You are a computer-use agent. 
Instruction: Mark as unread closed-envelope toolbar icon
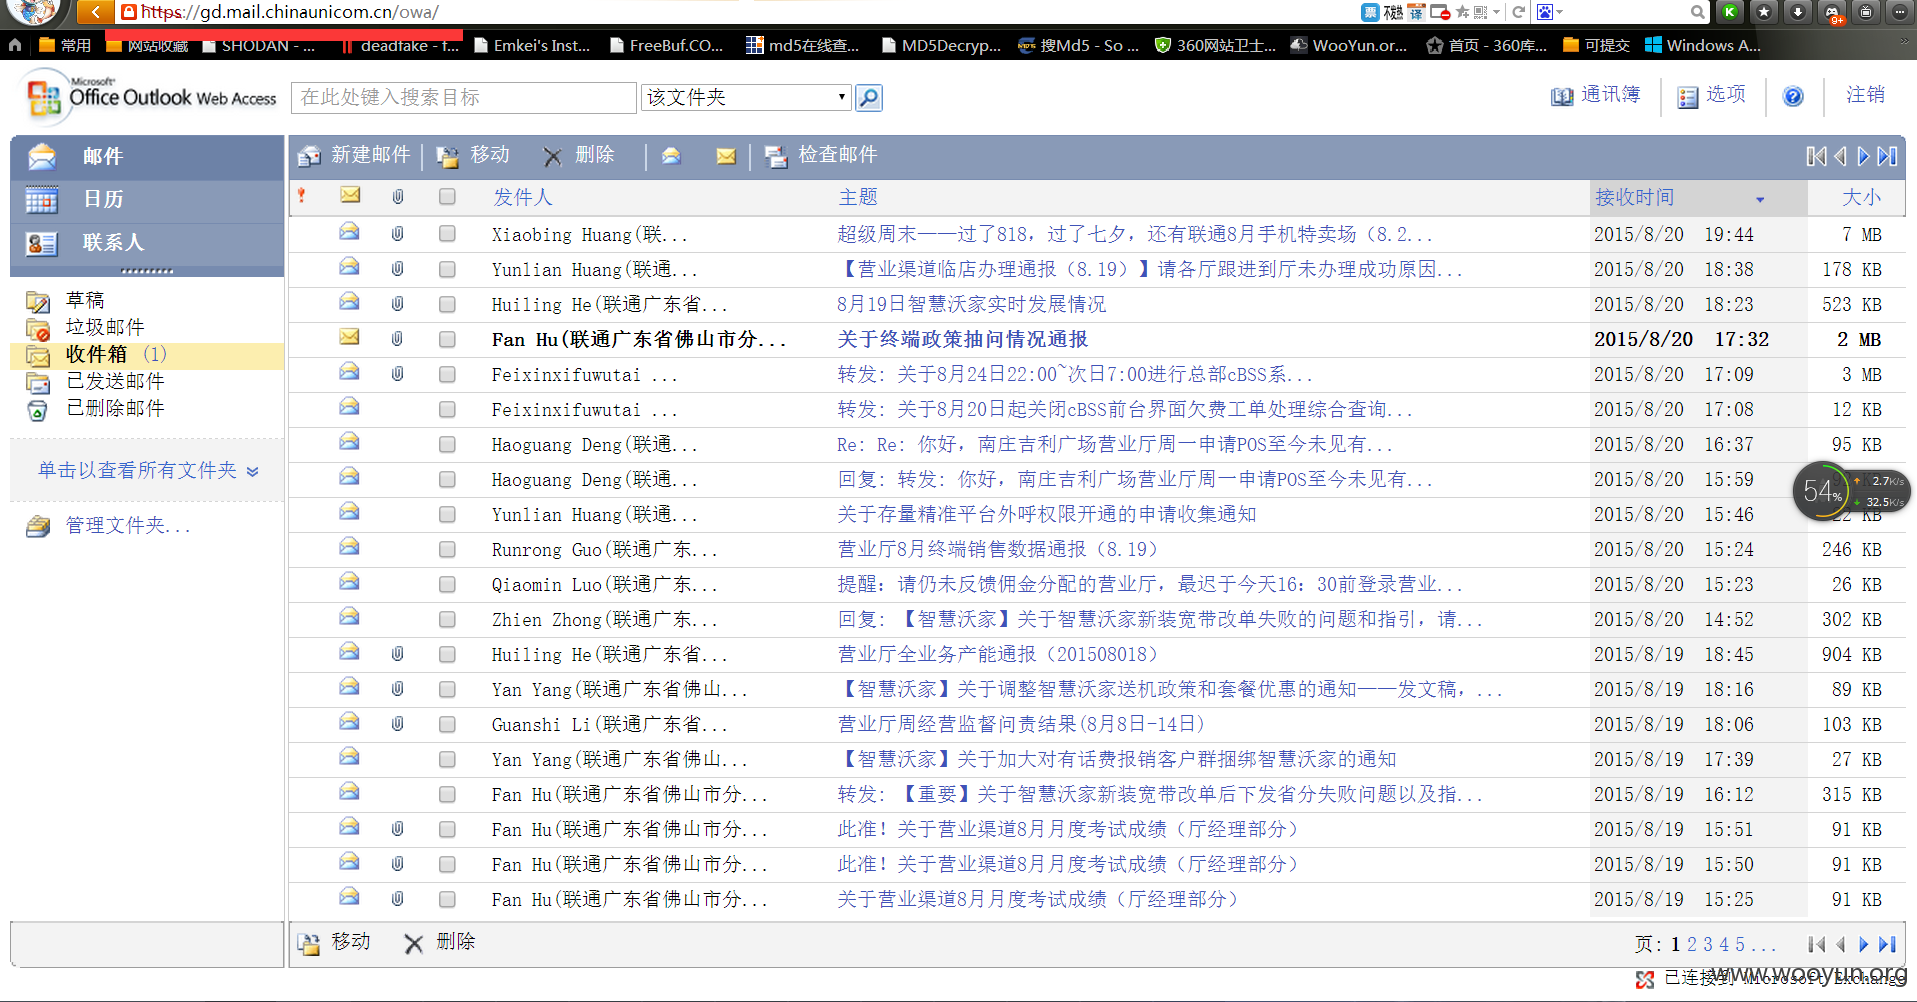point(726,156)
